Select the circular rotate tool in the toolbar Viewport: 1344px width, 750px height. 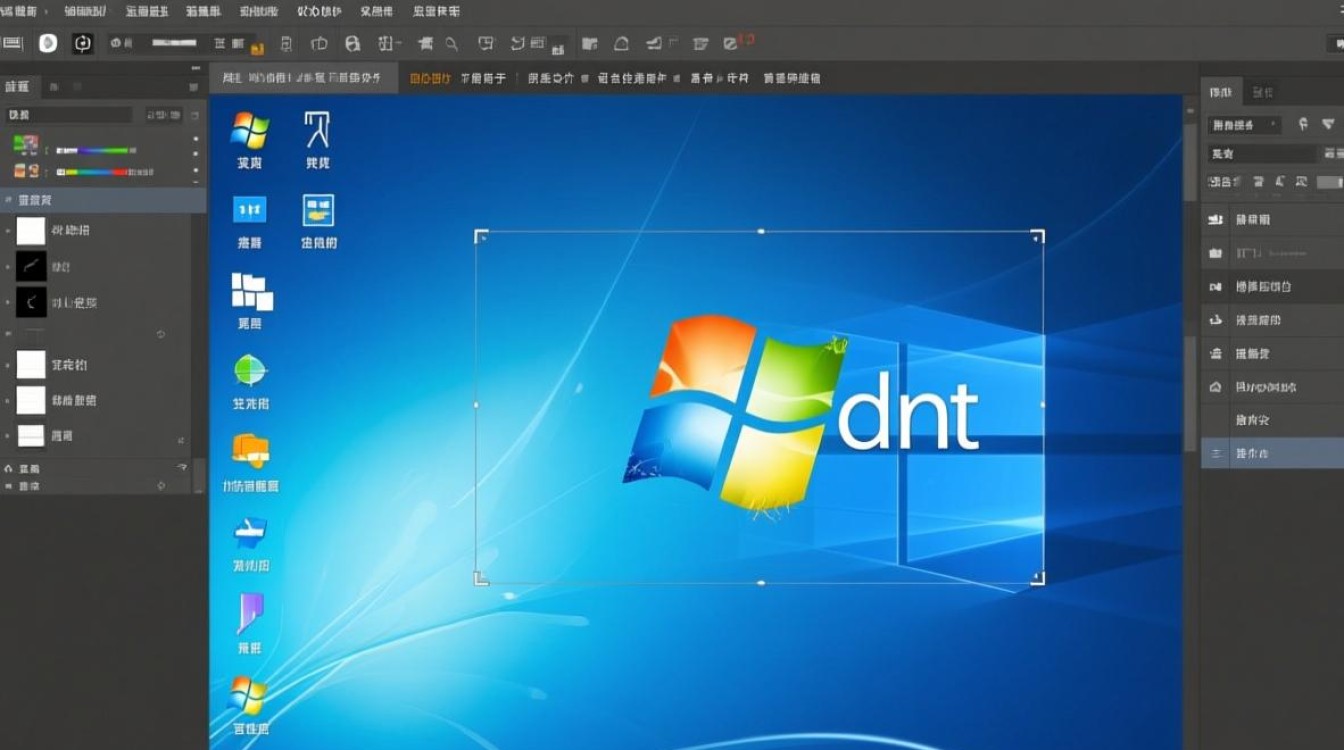click(x=84, y=44)
